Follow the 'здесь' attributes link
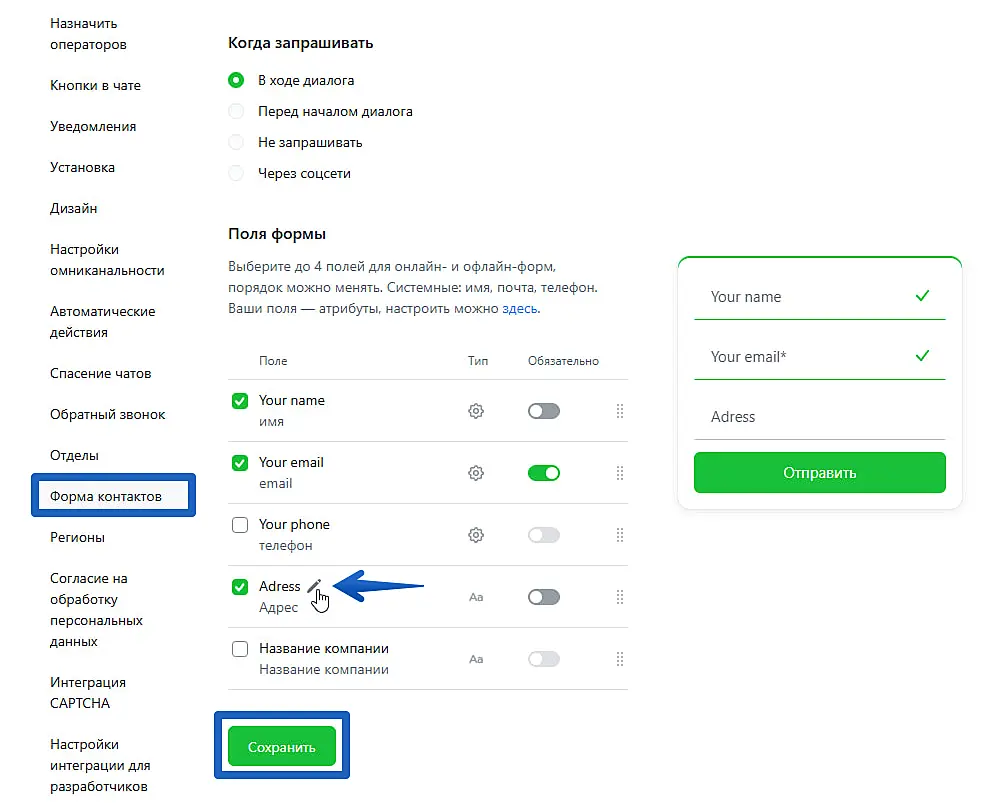This screenshot has width=988, height=803. [519, 309]
